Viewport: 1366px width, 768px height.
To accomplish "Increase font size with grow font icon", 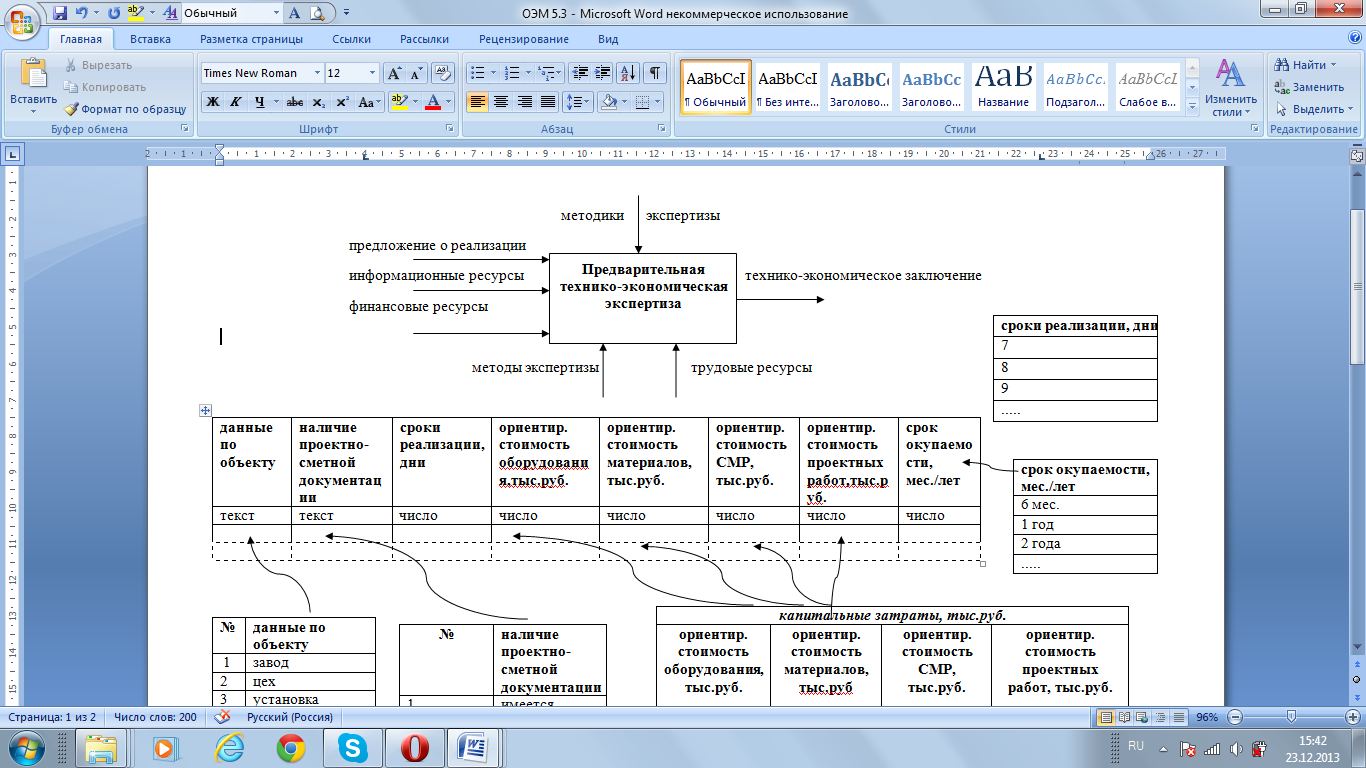I will pyautogui.click(x=395, y=73).
